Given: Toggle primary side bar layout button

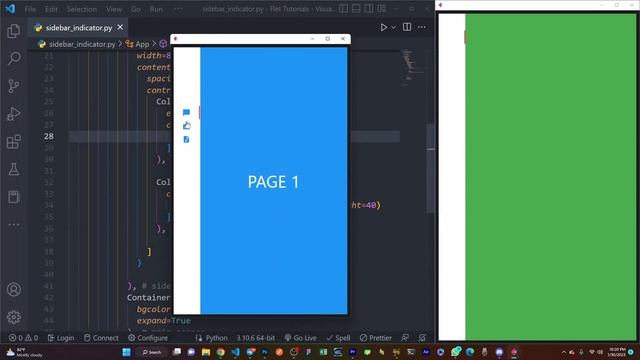Looking at the screenshot, I should point(344,9).
